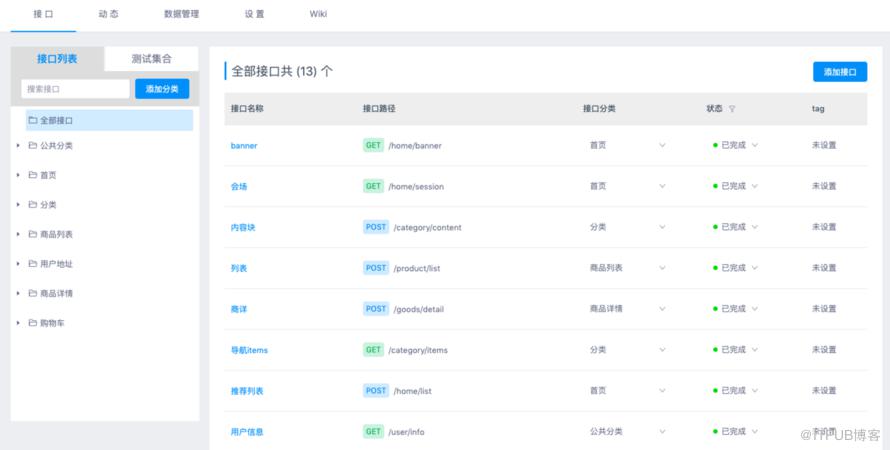Click the /home/banner path text
This screenshot has width=890, height=450.
(x=415, y=146)
